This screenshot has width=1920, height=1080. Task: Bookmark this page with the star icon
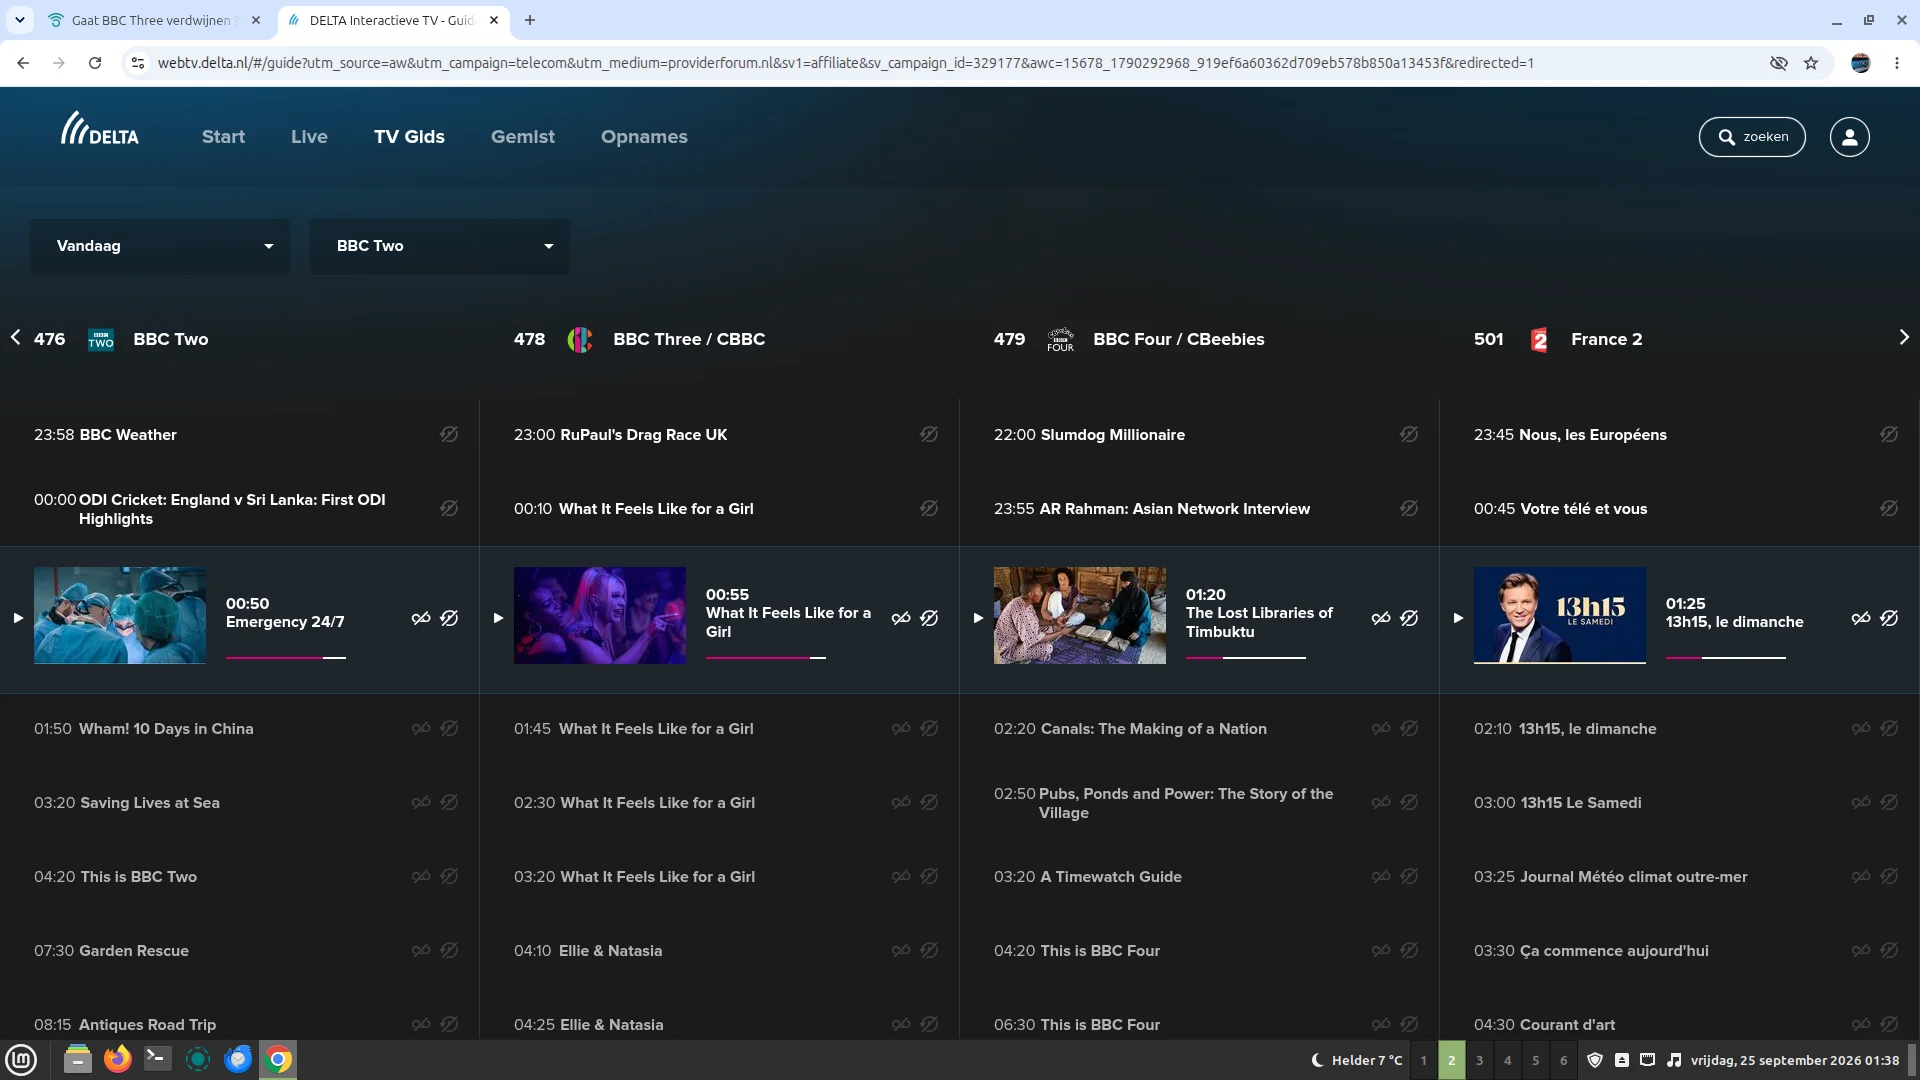pos(1811,63)
